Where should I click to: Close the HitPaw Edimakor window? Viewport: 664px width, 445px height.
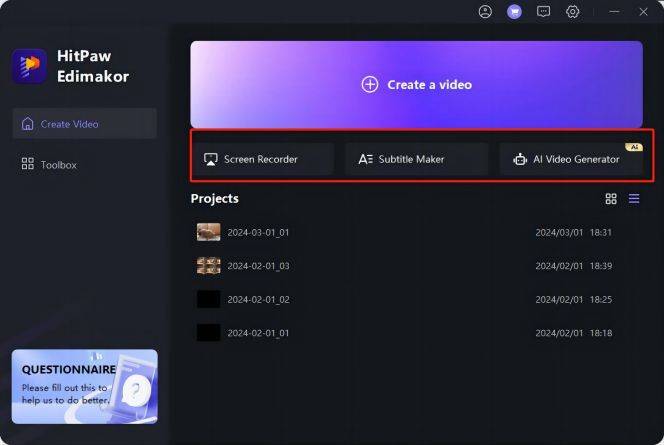tap(643, 11)
